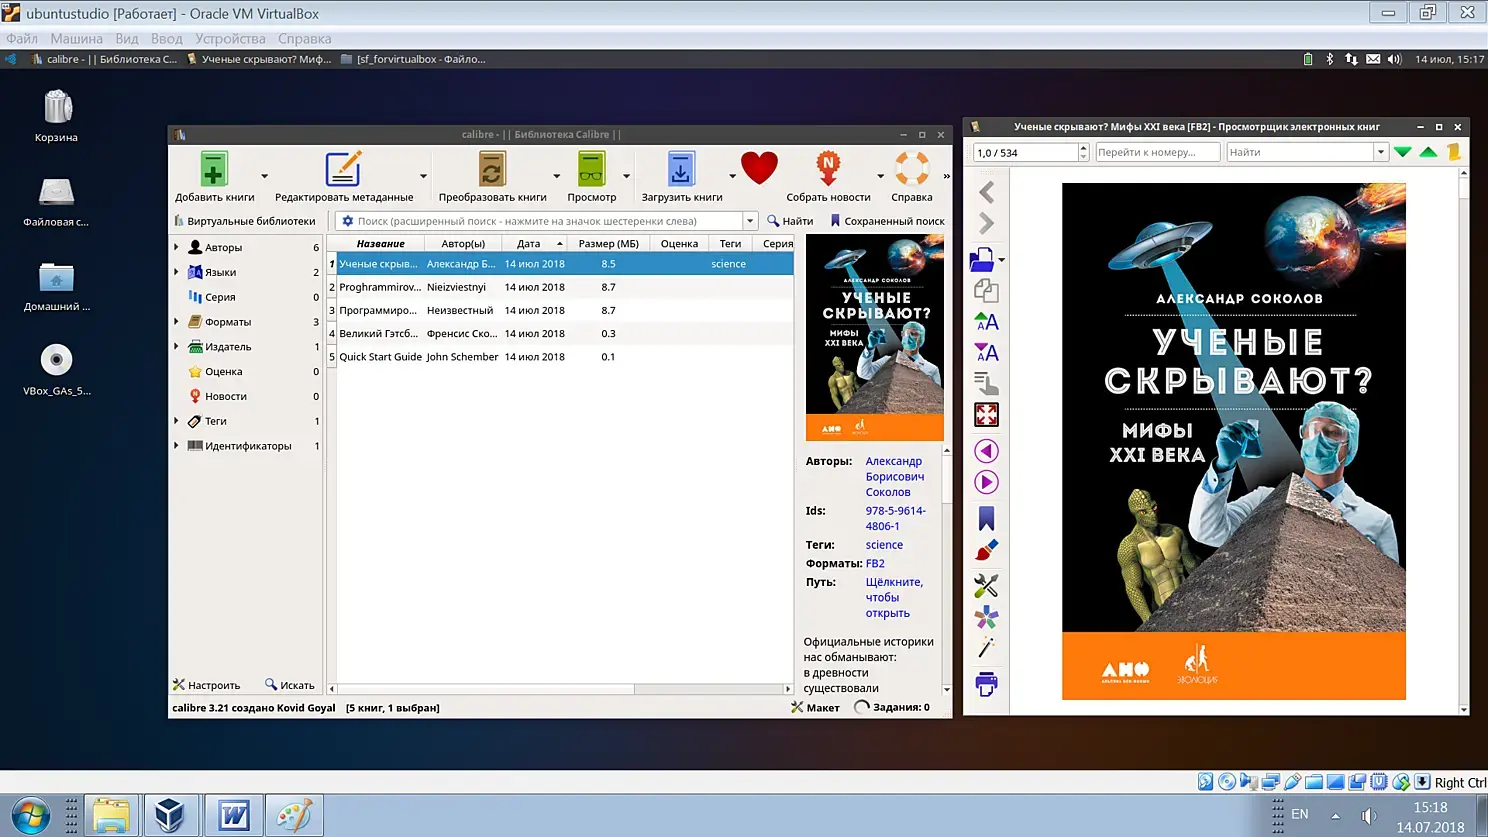Open the Справка menu in VirtualBox menubar

(304, 39)
